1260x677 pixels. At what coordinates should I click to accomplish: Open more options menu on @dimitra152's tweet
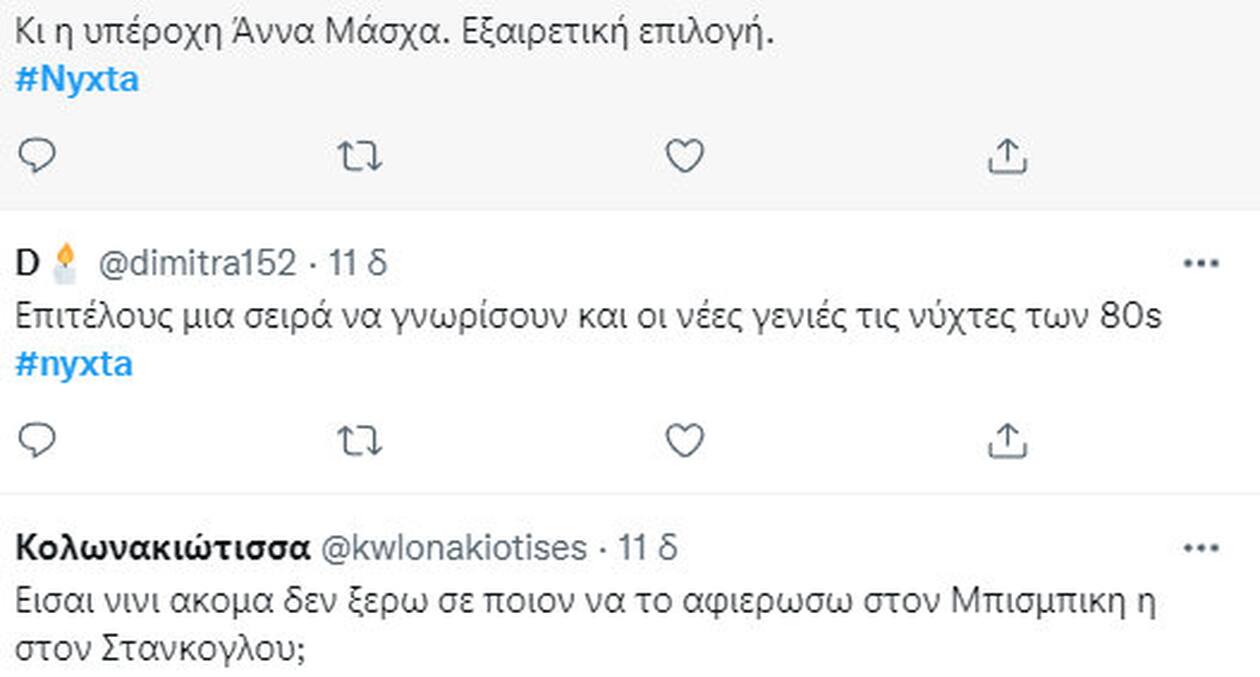click(1201, 264)
